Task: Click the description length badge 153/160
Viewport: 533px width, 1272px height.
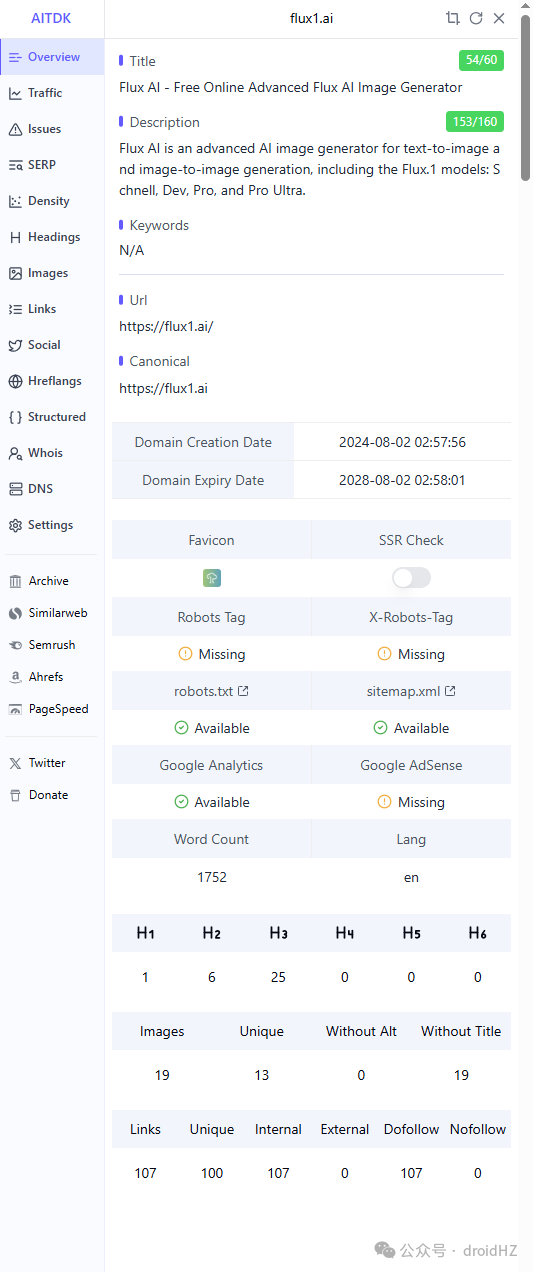Action: tap(475, 122)
